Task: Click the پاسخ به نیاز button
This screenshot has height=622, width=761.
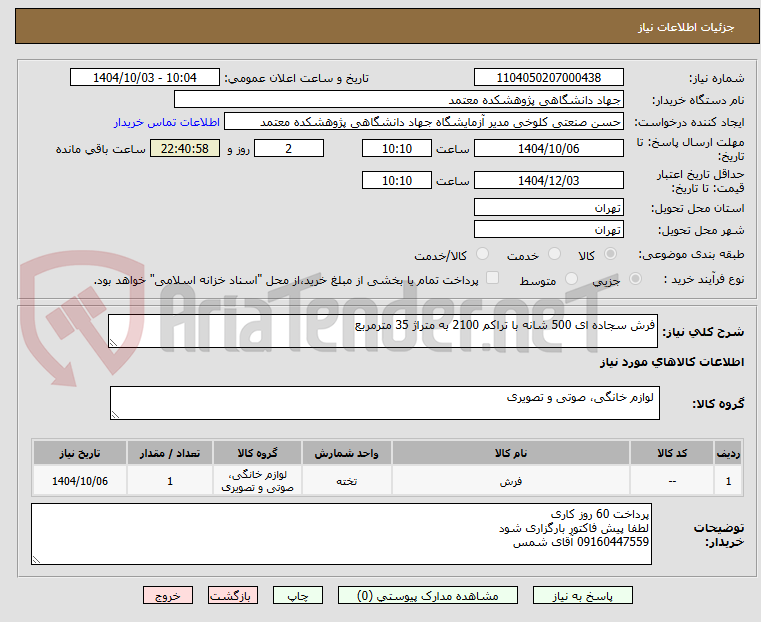Action: click(x=582, y=595)
